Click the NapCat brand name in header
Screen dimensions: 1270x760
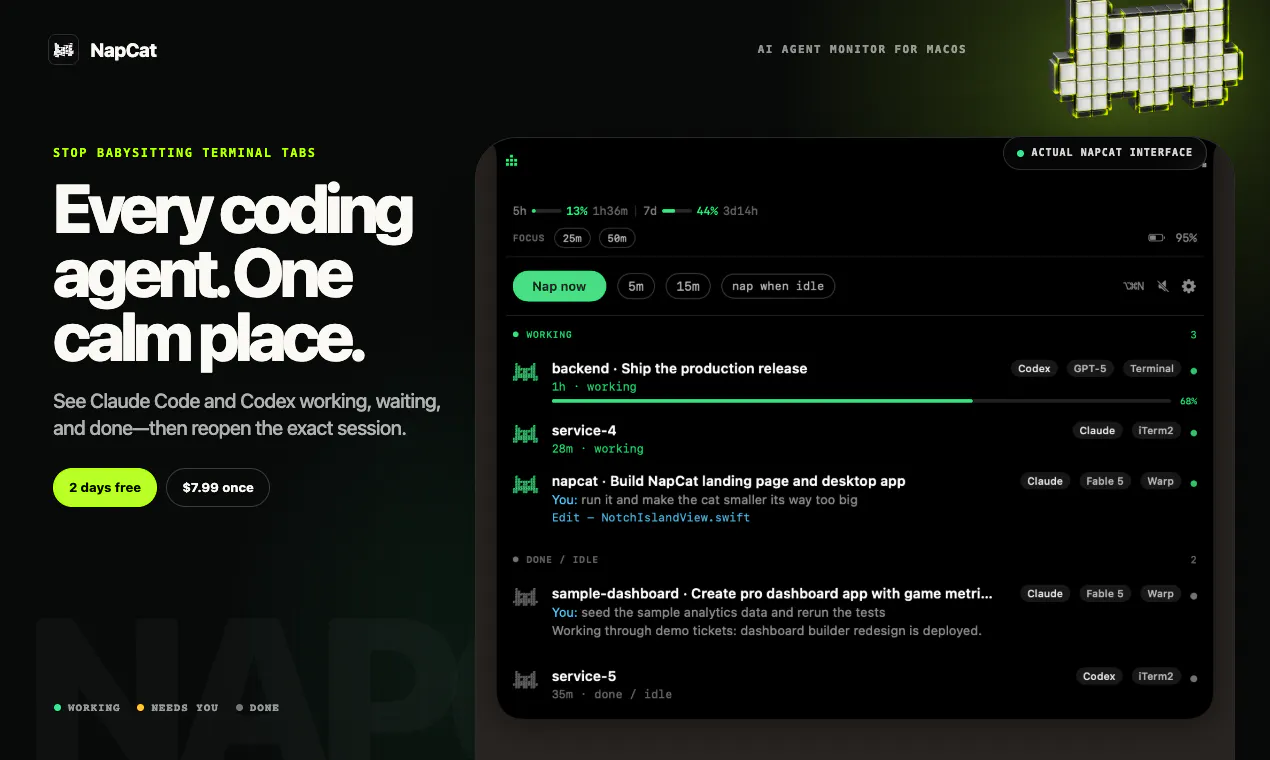(123, 50)
